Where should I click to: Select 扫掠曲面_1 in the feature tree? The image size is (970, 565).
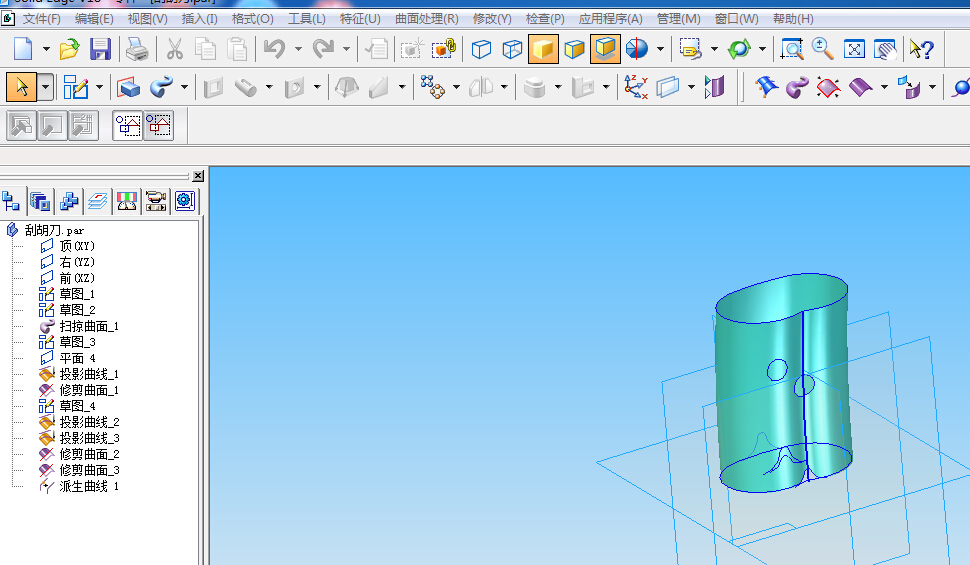pyautogui.click(x=88, y=326)
